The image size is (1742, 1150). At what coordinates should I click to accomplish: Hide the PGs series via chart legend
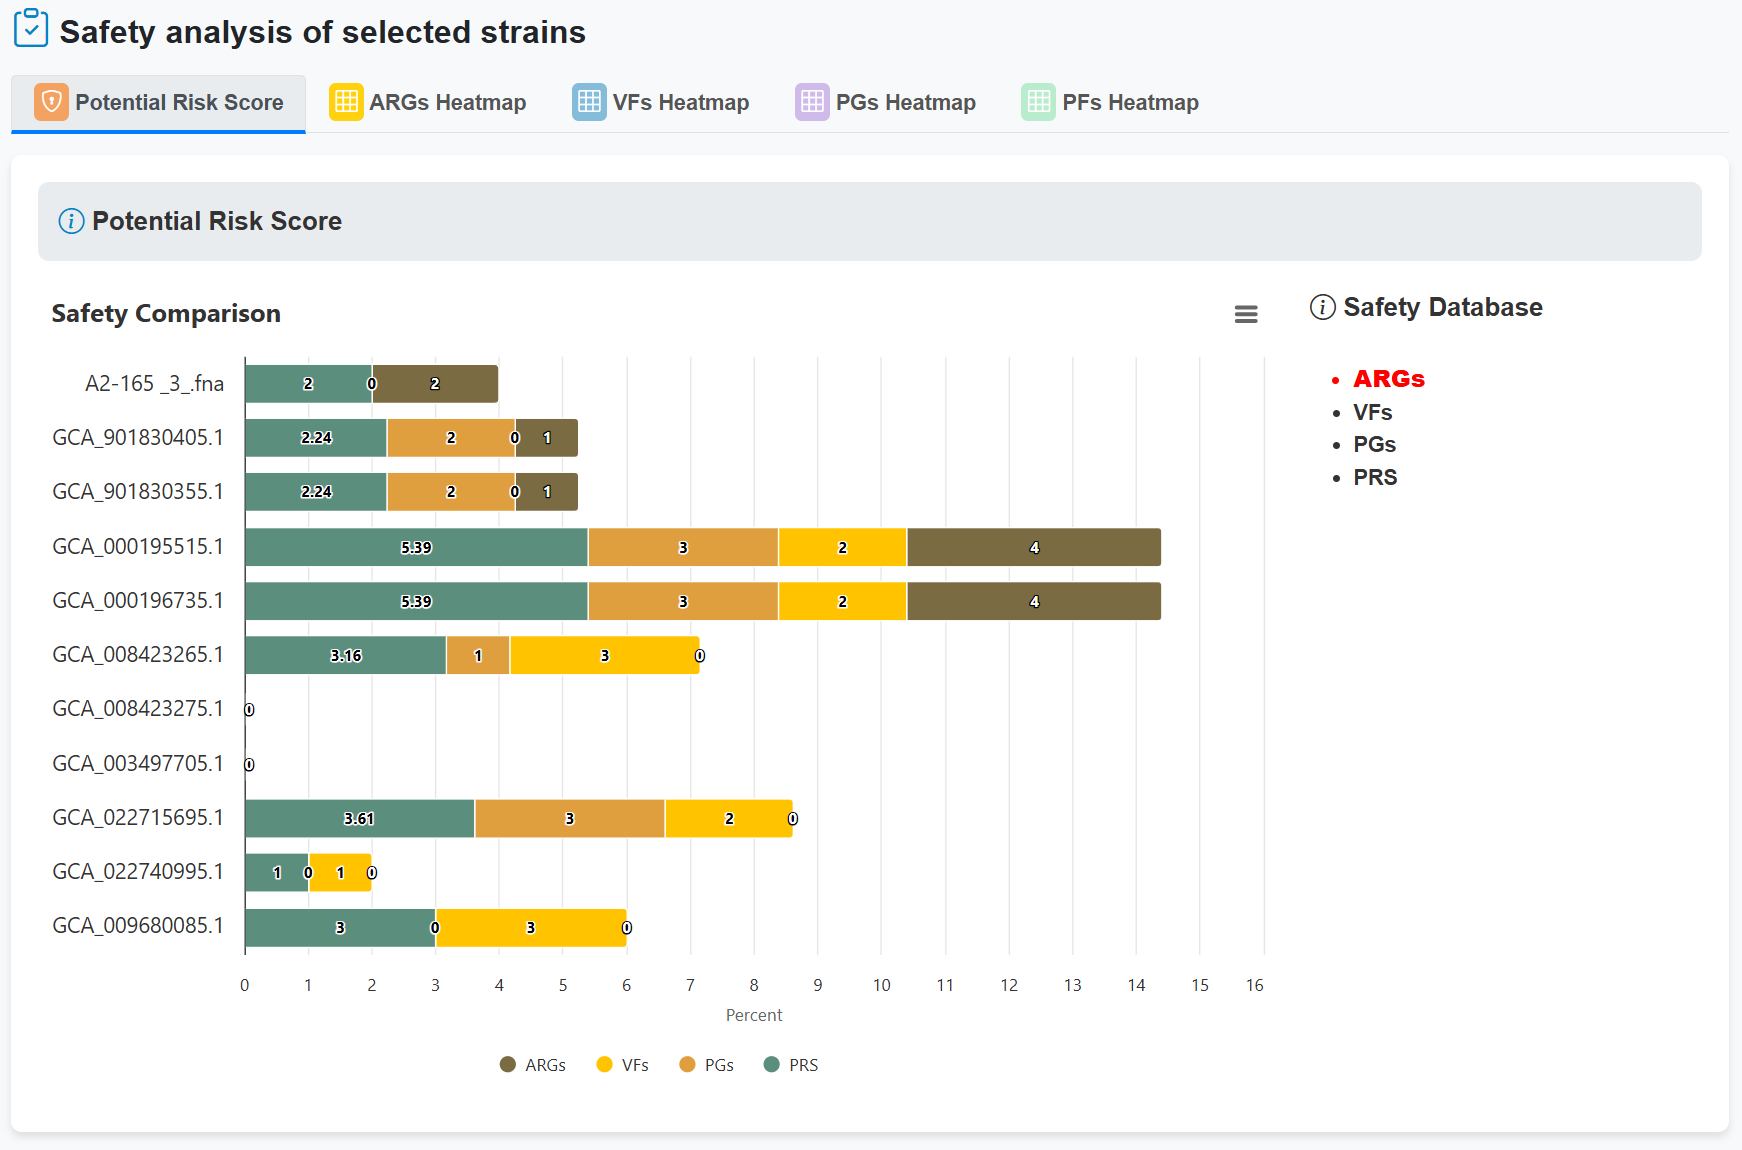click(x=707, y=1065)
